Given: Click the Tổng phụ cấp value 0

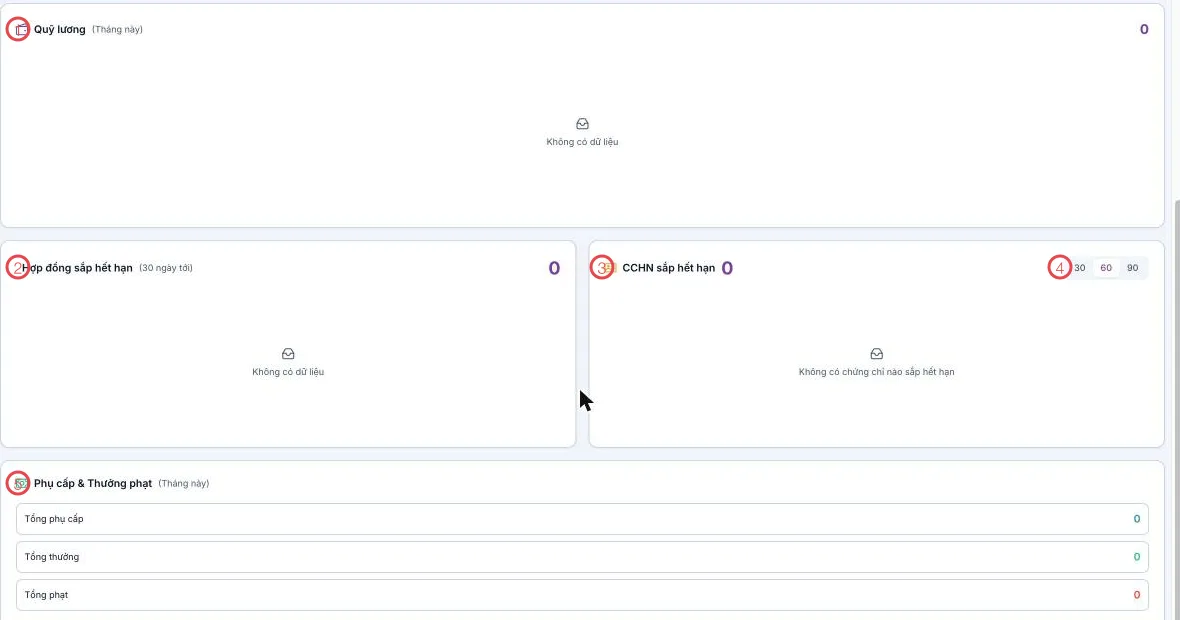Looking at the screenshot, I should (x=1137, y=519).
